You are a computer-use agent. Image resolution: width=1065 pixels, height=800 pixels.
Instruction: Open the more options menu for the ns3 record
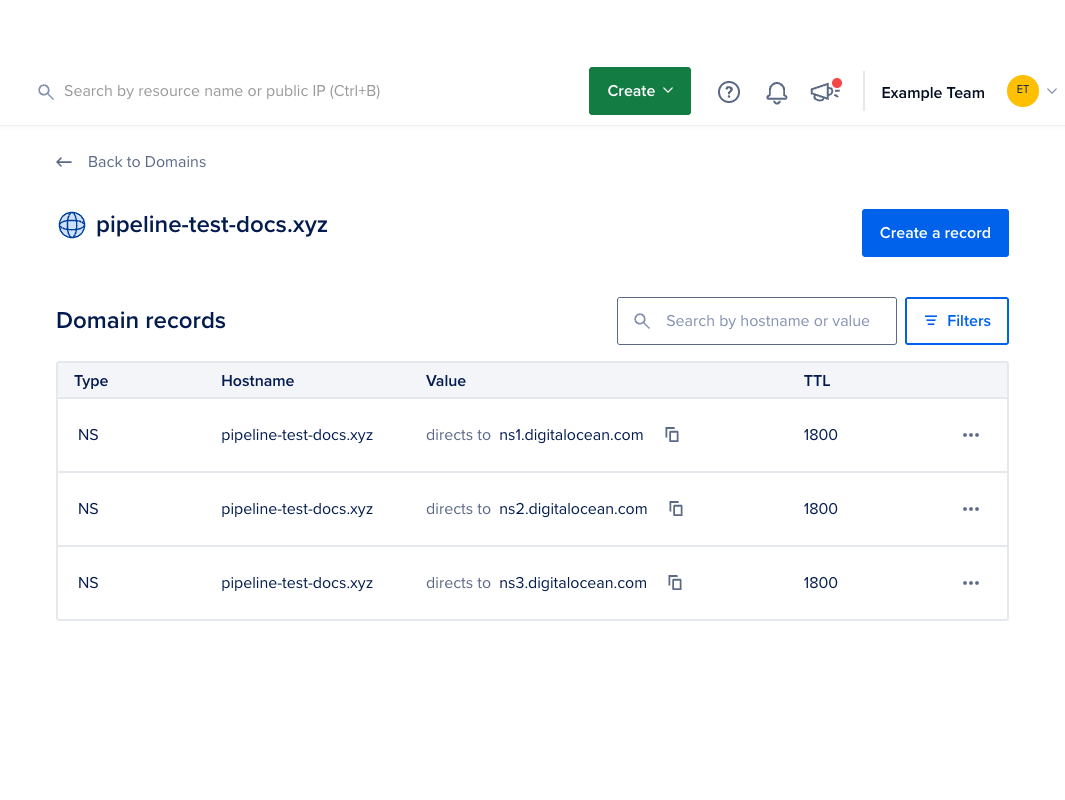coord(971,583)
